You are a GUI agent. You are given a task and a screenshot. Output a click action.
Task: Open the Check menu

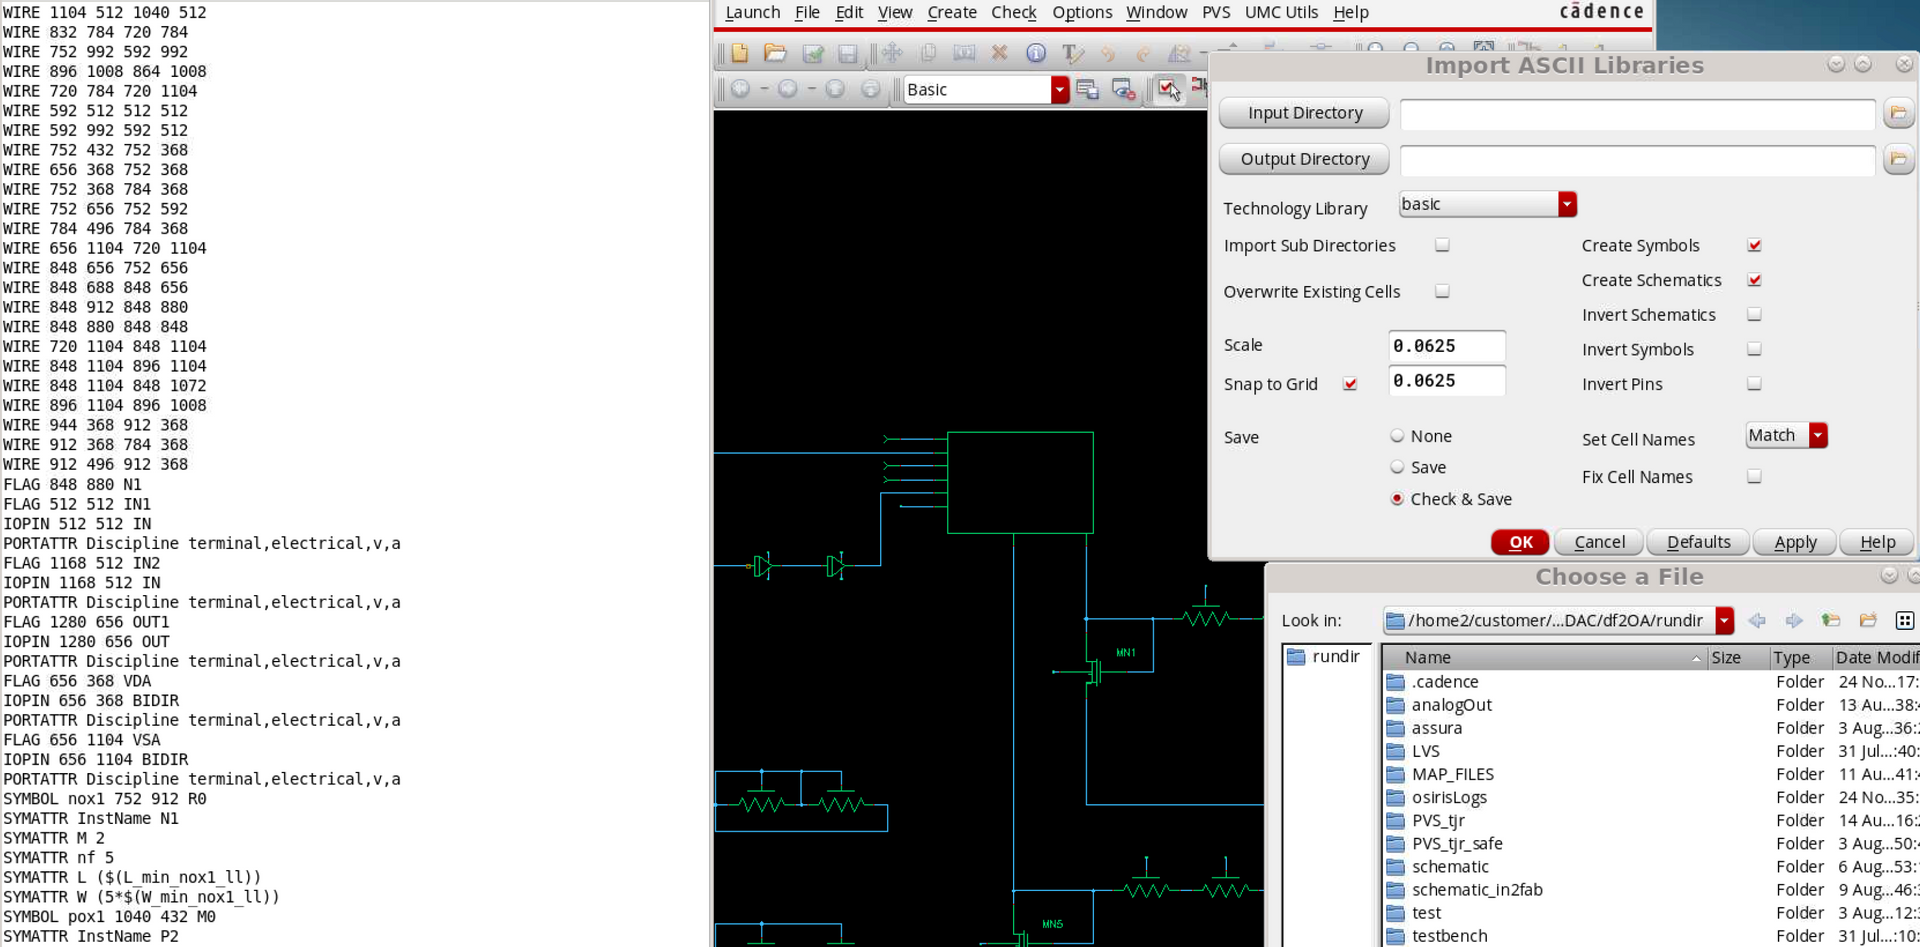[1014, 12]
